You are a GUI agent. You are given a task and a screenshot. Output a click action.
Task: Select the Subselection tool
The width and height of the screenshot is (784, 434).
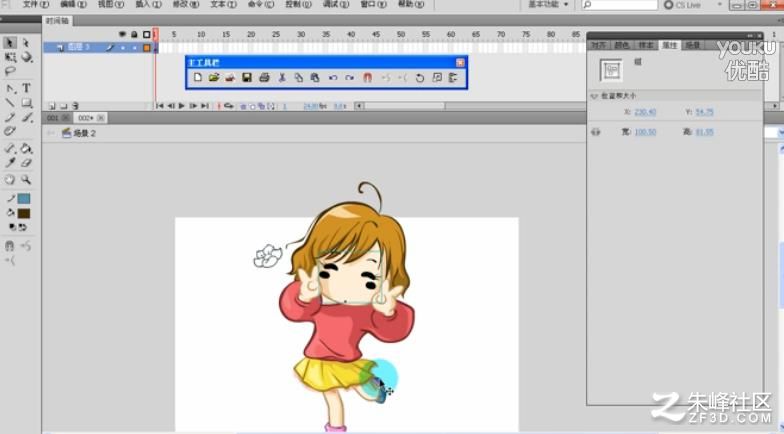[x=26, y=43]
